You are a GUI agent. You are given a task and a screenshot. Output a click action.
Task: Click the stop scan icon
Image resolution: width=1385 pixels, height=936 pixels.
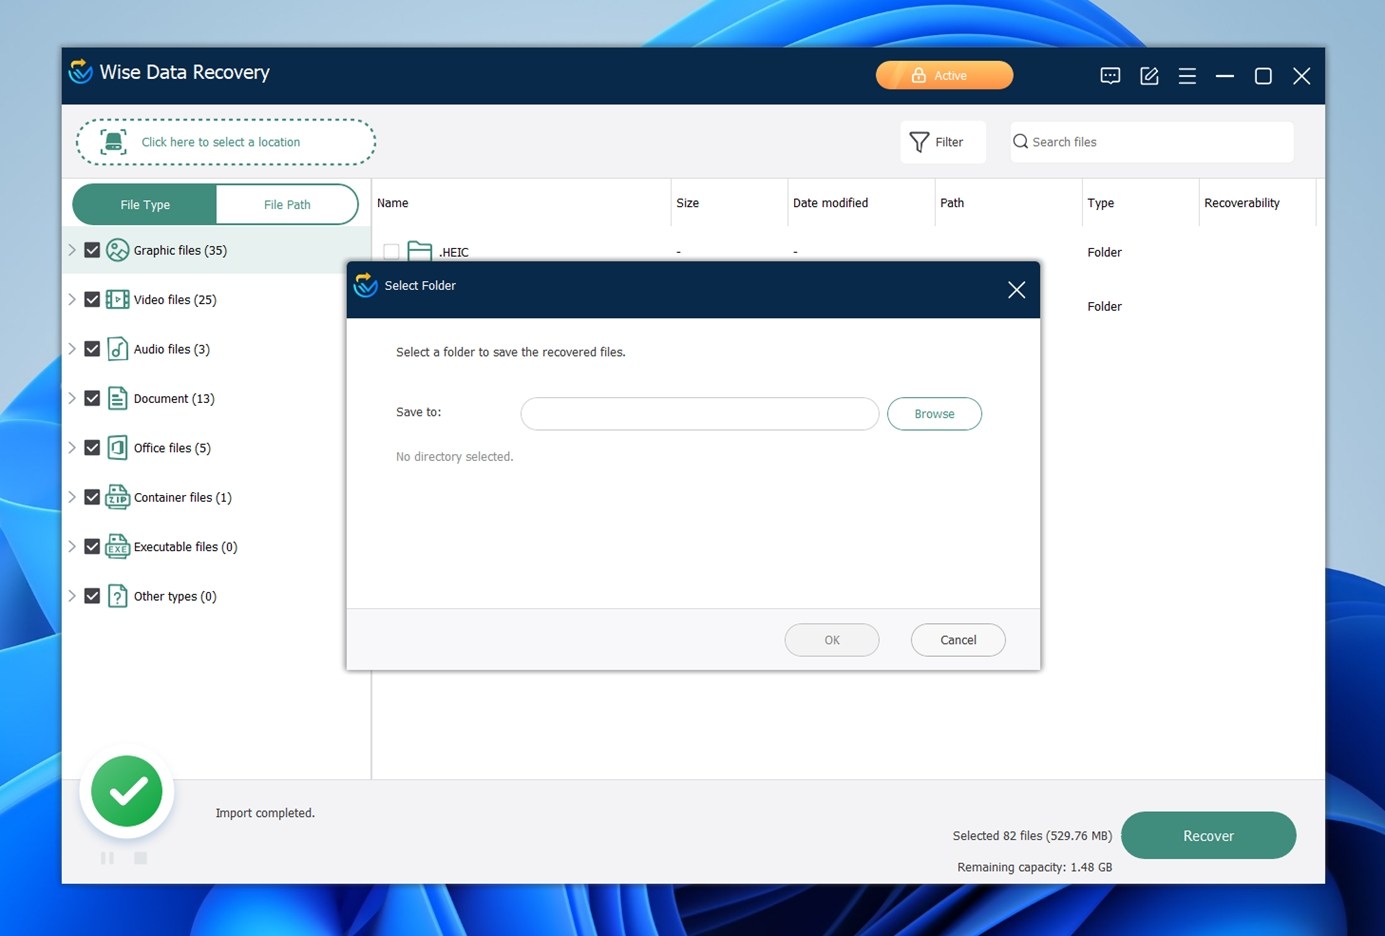141,858
